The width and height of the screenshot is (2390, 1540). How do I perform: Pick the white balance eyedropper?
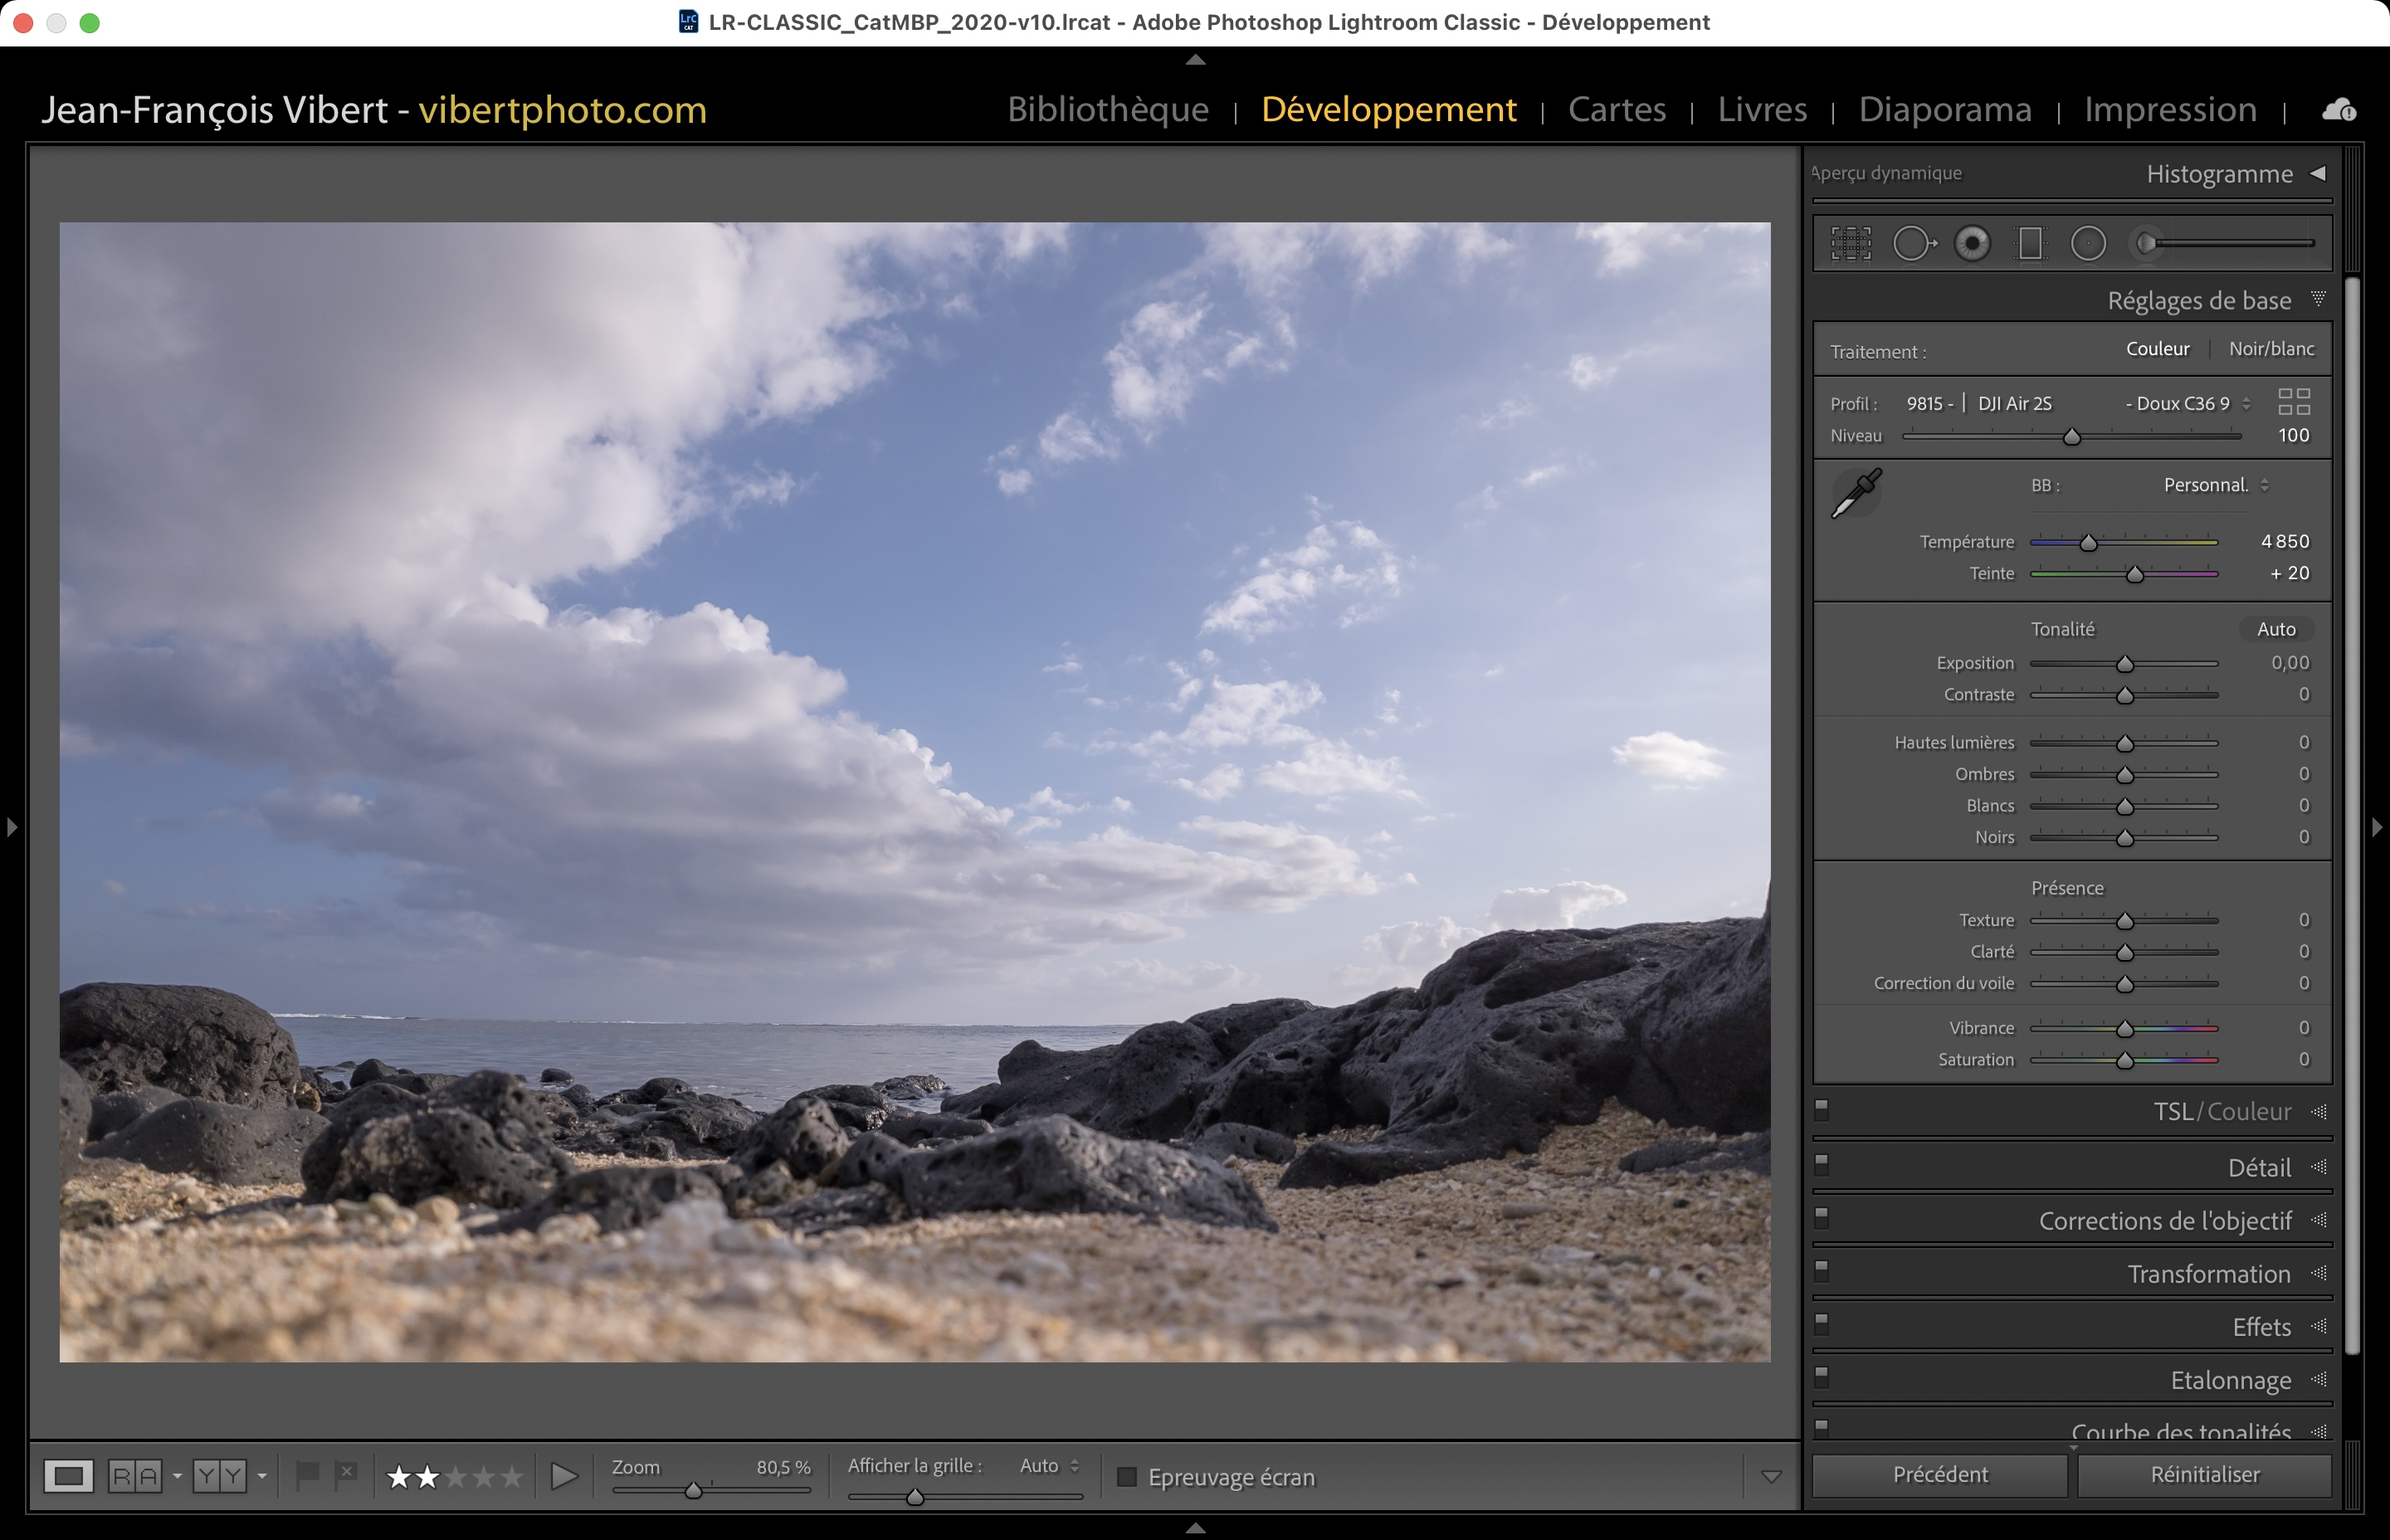coord(1856,493)
